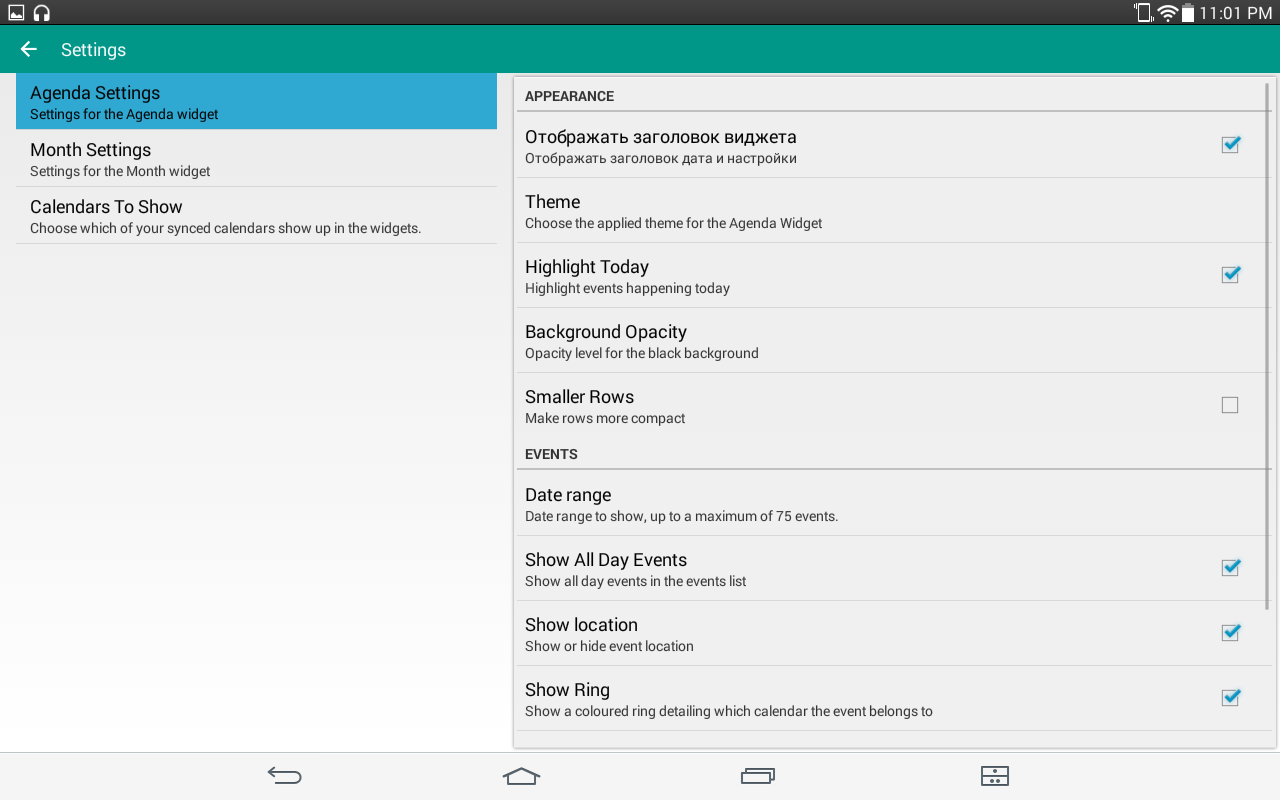The image size is (1280, 800).
Task: Tap 'Отображать заголовок дата и настройки' description
Action: pyautogui.click(x=661, y=158)
